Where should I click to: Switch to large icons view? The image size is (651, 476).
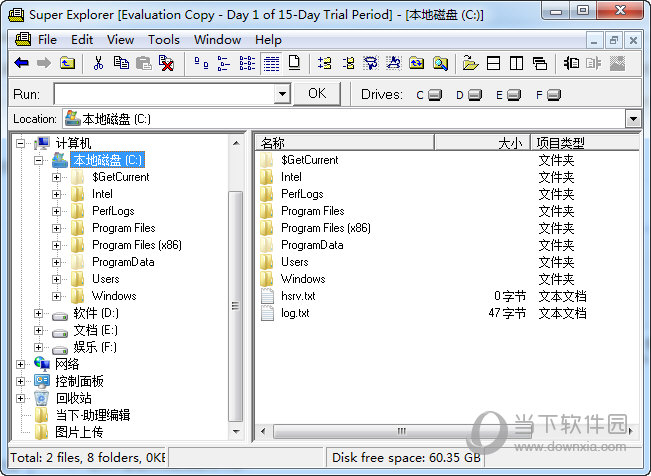[x=201, y=63]
